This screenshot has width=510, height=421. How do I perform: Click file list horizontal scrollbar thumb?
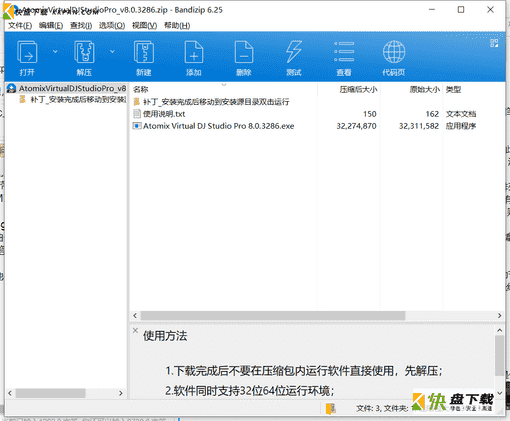click(x=273, y=315)
